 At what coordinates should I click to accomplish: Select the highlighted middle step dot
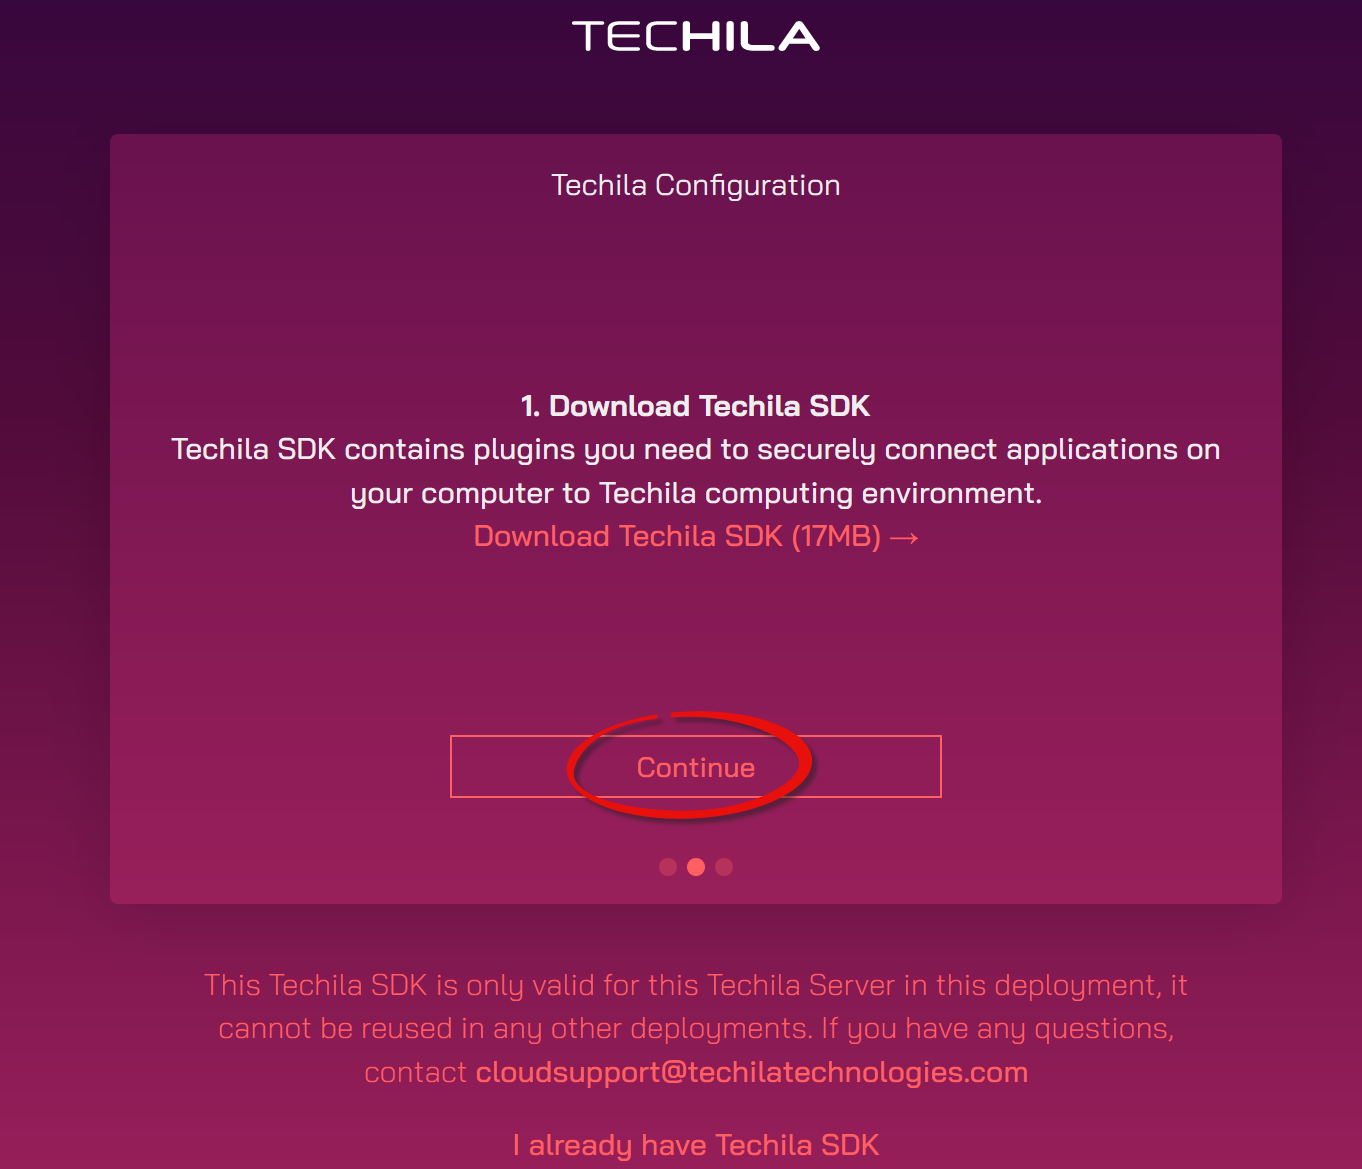[x=696, y=867]
